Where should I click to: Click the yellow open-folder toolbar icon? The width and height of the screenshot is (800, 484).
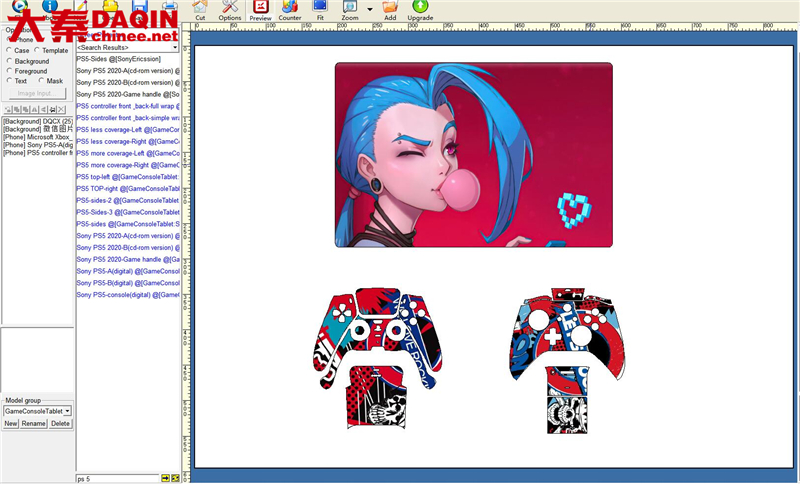tap(111, 6)
